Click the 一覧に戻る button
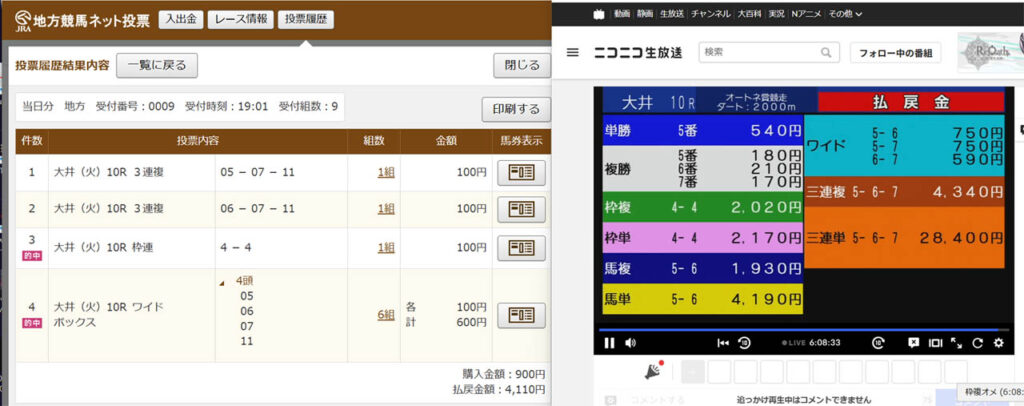 pos(157,66)
